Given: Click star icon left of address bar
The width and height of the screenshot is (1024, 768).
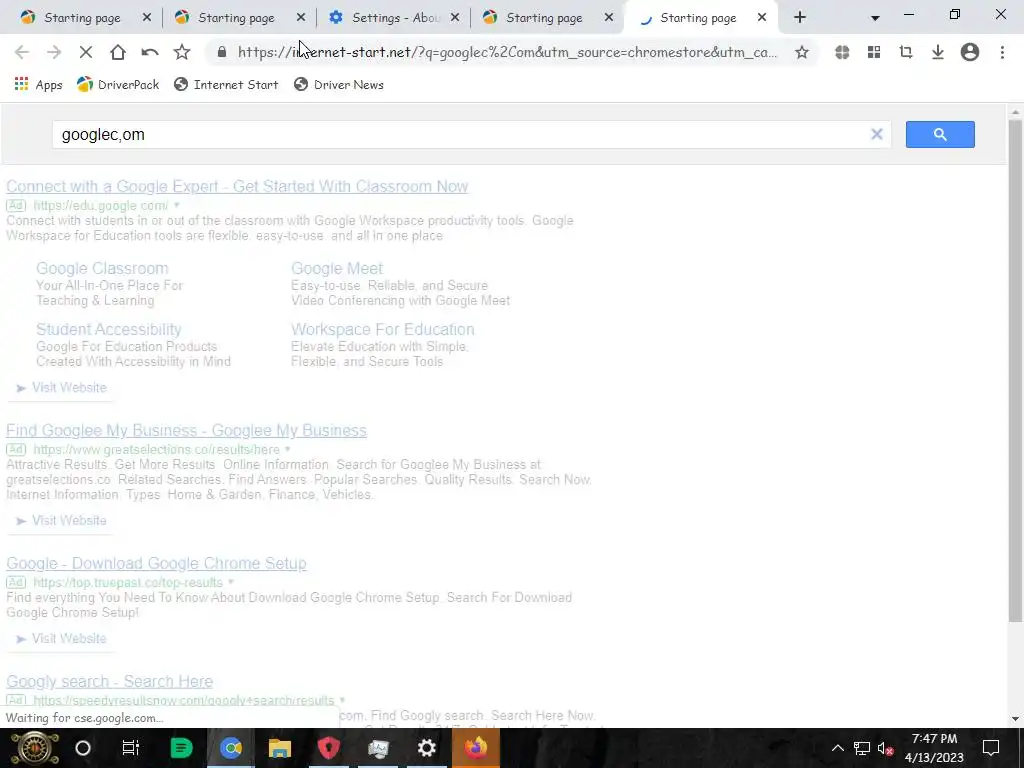Looking at the screenshot, I should tap(182, 52).
